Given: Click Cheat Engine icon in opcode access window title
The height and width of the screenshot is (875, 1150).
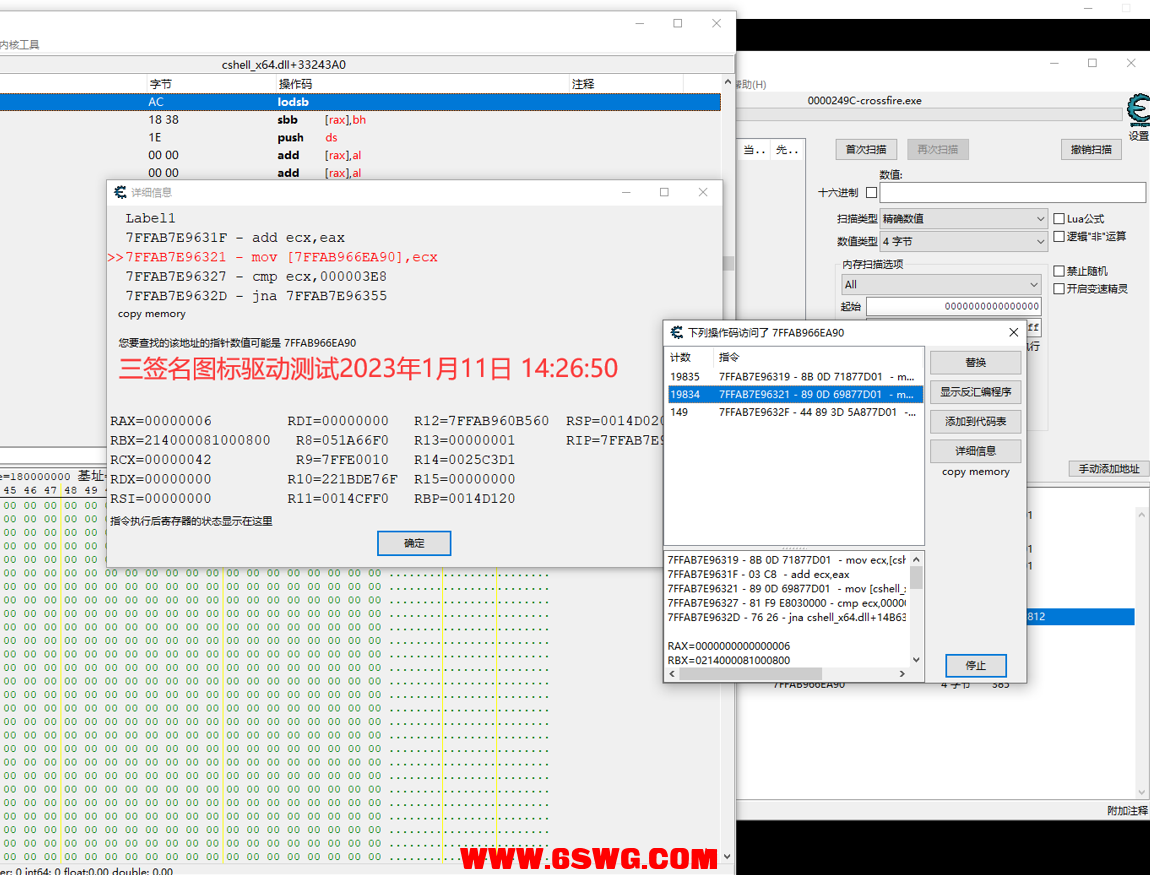Looking at the screenshot, I should point(677,332).
